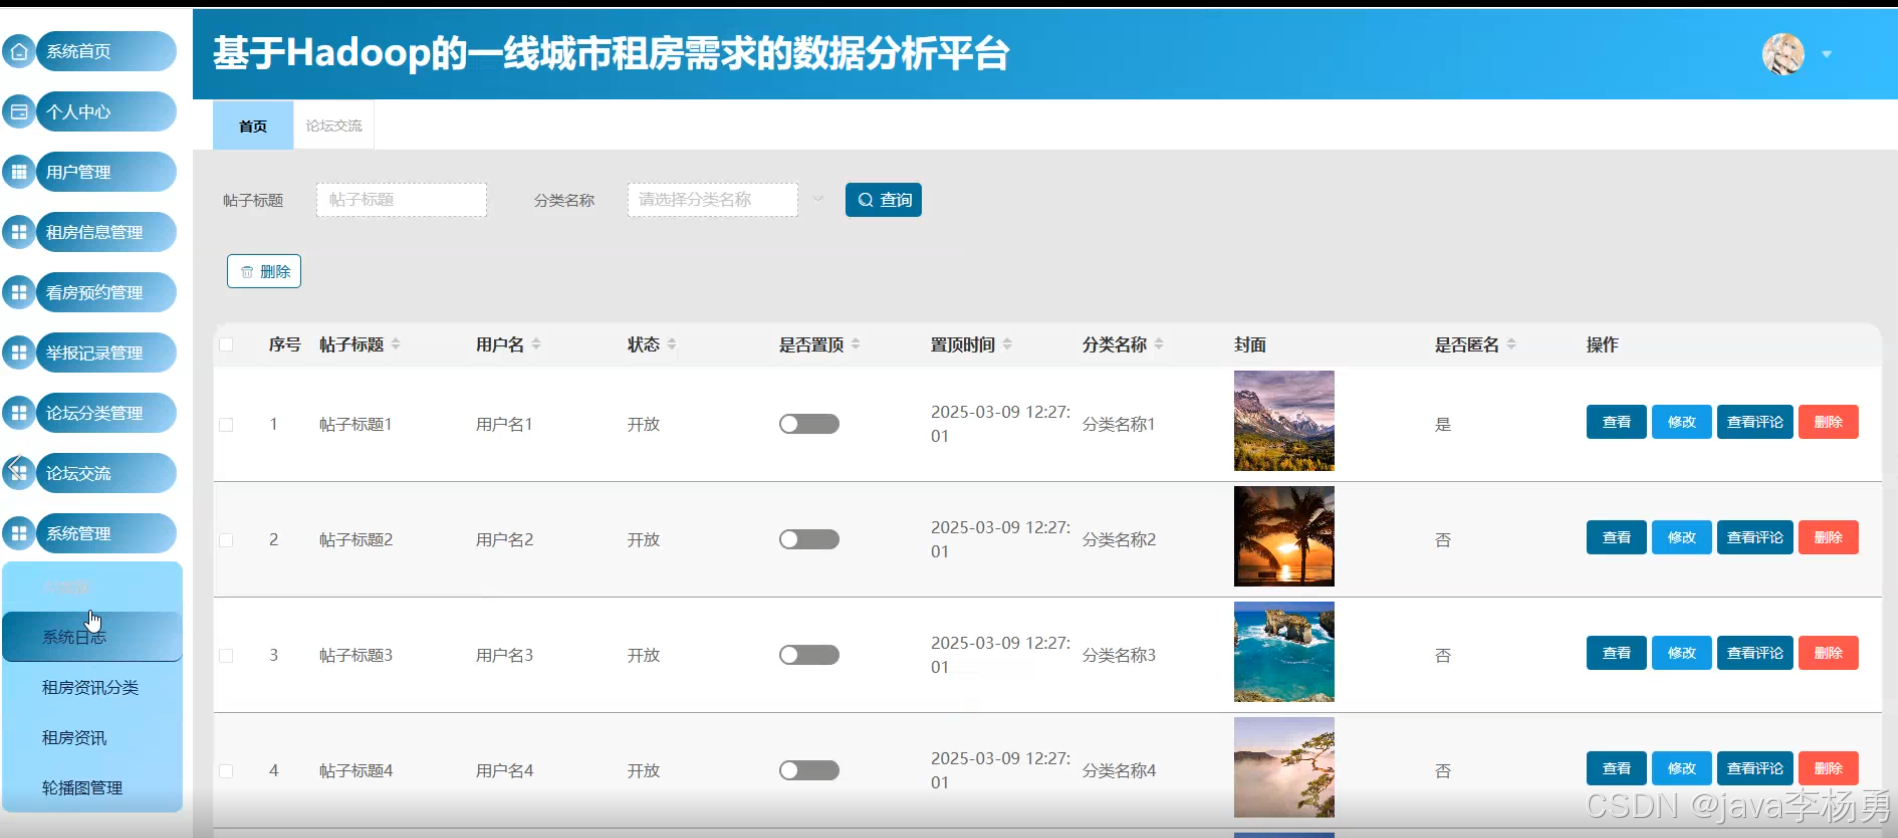Open 系统日志 submenu item
This screenshot has height=838, width=1898.
click(92, 637)
